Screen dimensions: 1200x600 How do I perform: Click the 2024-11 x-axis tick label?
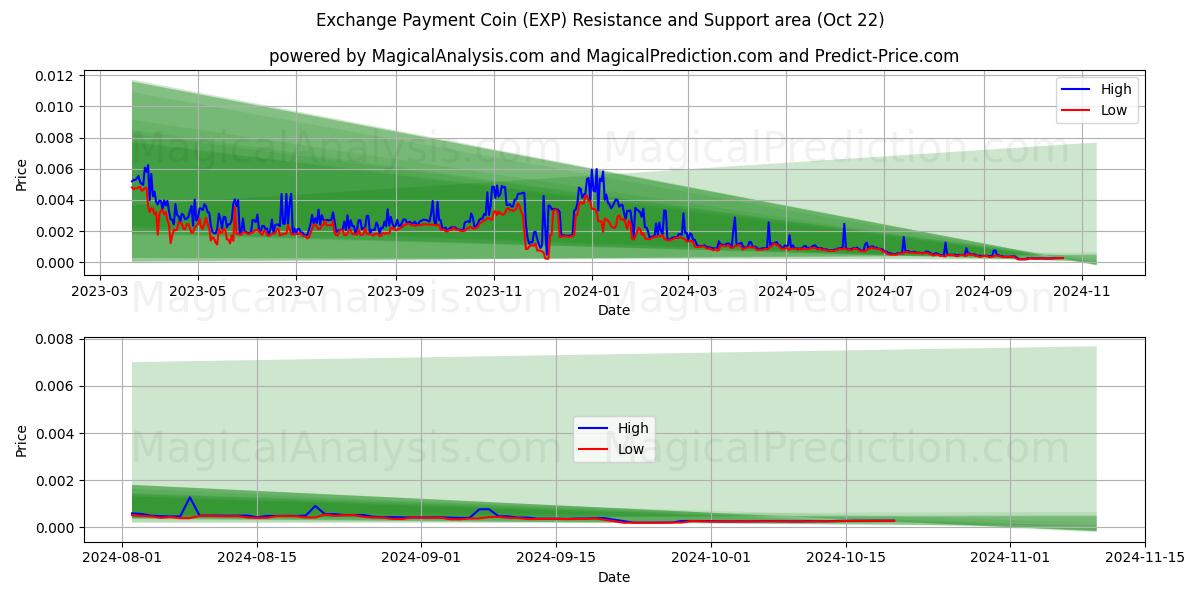click(1083, 290)
